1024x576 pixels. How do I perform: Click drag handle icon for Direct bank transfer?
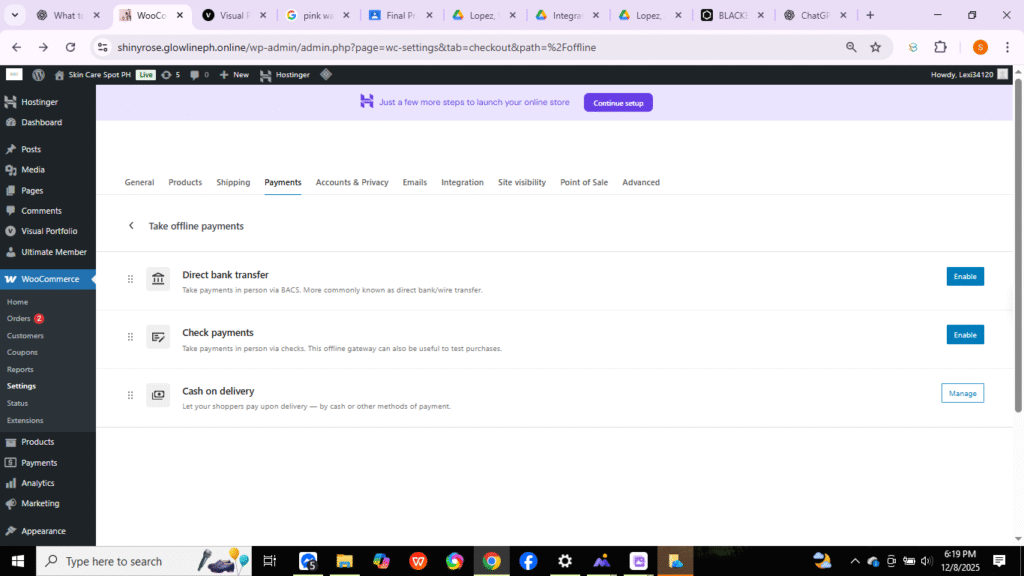coord(130,279)
